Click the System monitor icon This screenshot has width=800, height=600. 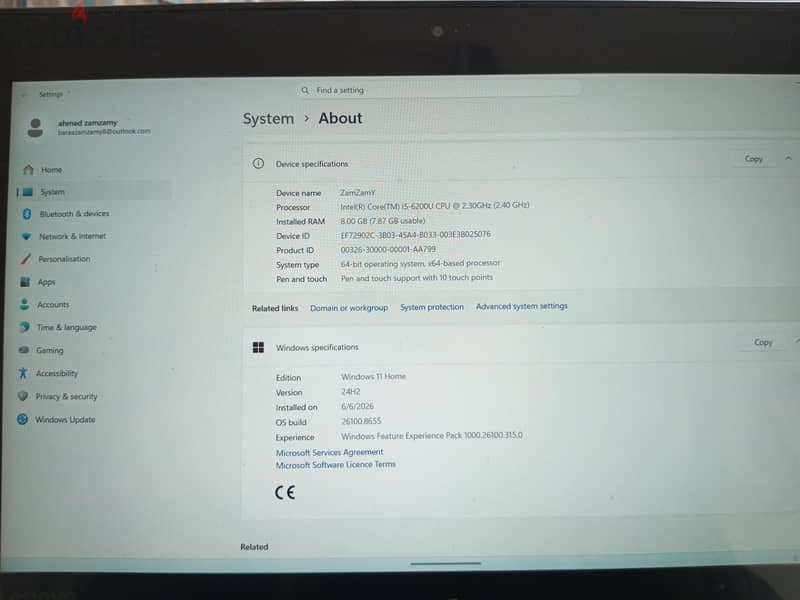28,192
